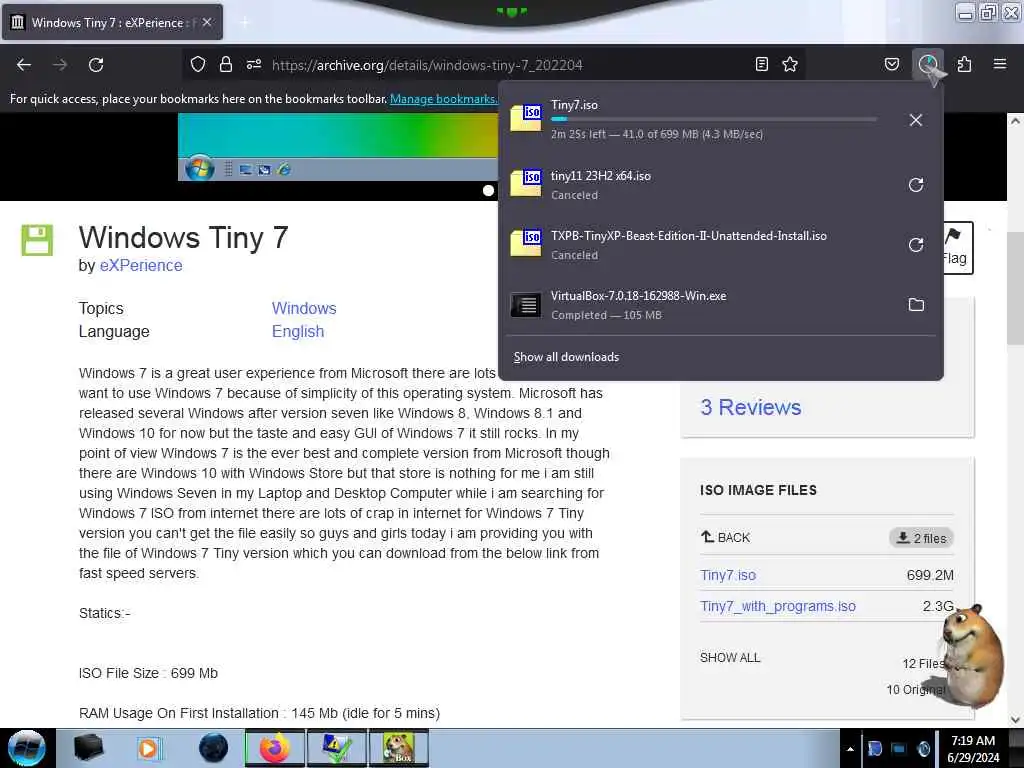
Task: Click the downloads toolbar button
Action: coord(927,64)
